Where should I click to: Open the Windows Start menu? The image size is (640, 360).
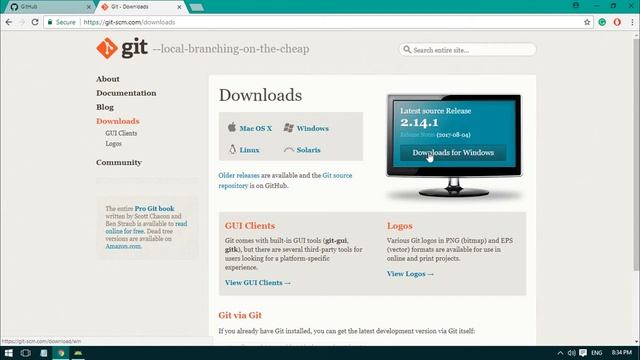pos(9,353)
